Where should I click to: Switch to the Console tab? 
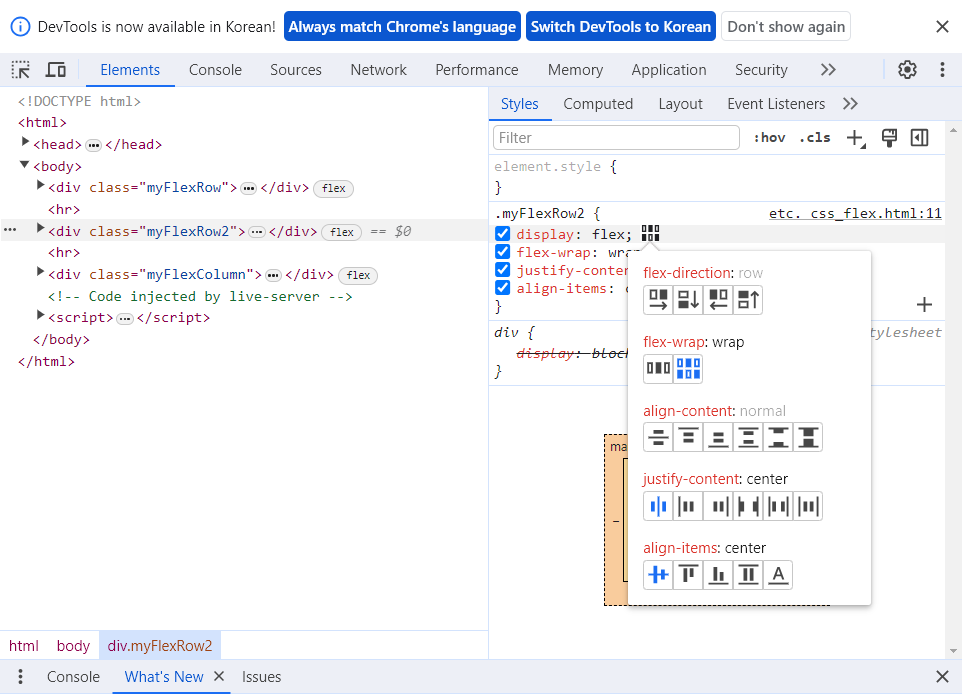[x=215, y=70]
